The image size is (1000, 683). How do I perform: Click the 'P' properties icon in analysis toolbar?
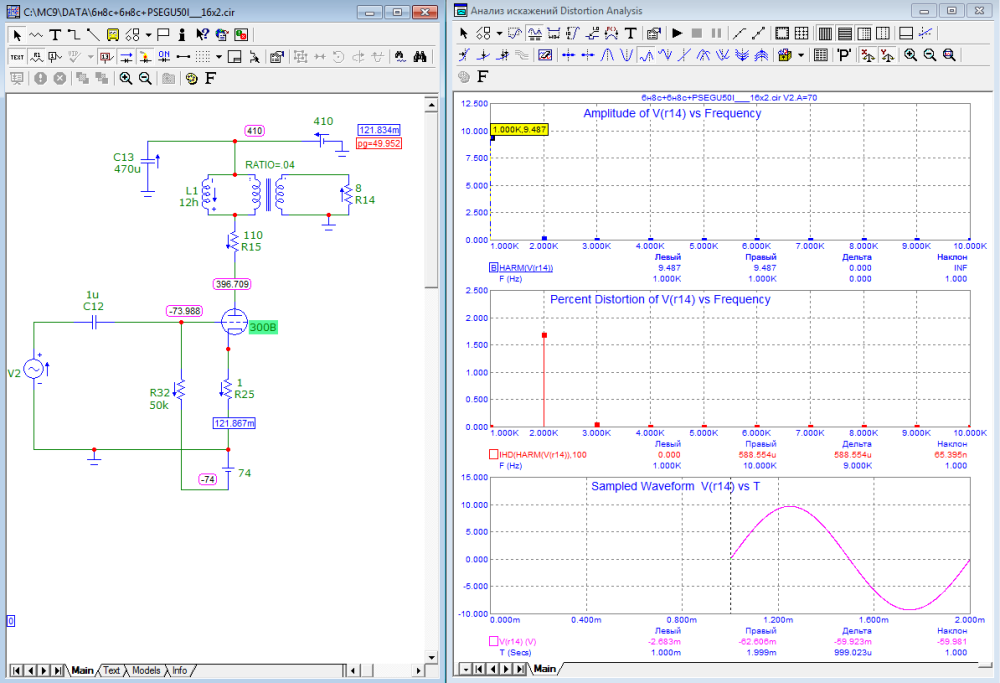845,56
